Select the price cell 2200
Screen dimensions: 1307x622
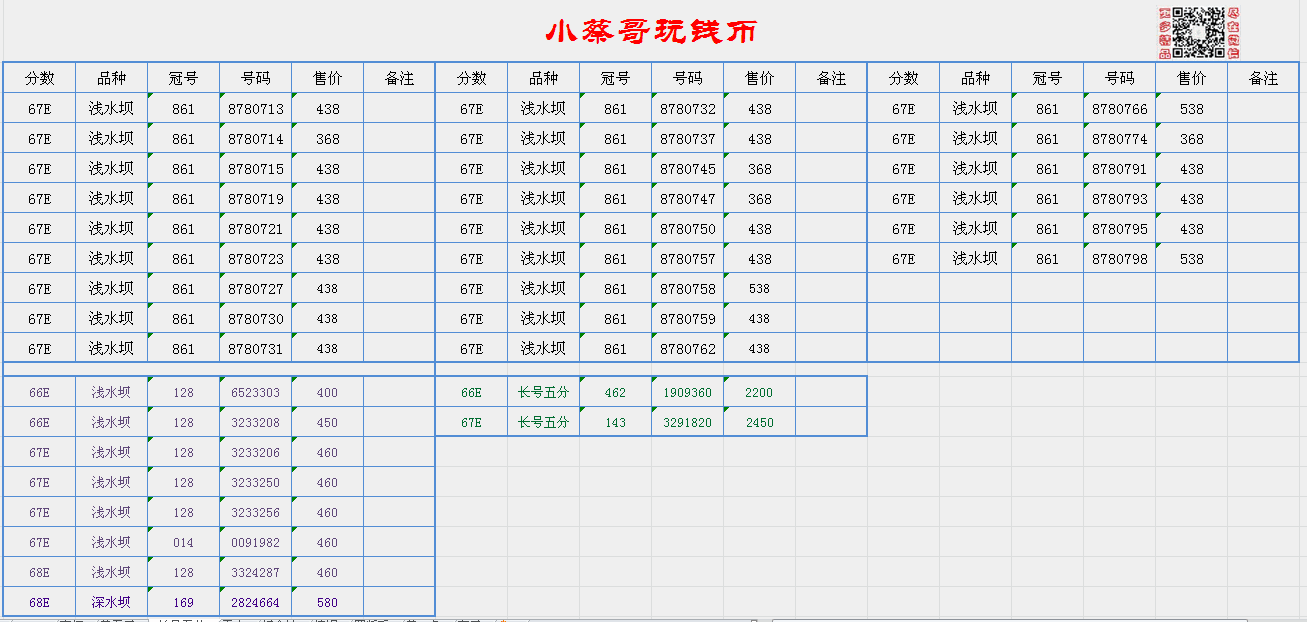tap(759, 393)
